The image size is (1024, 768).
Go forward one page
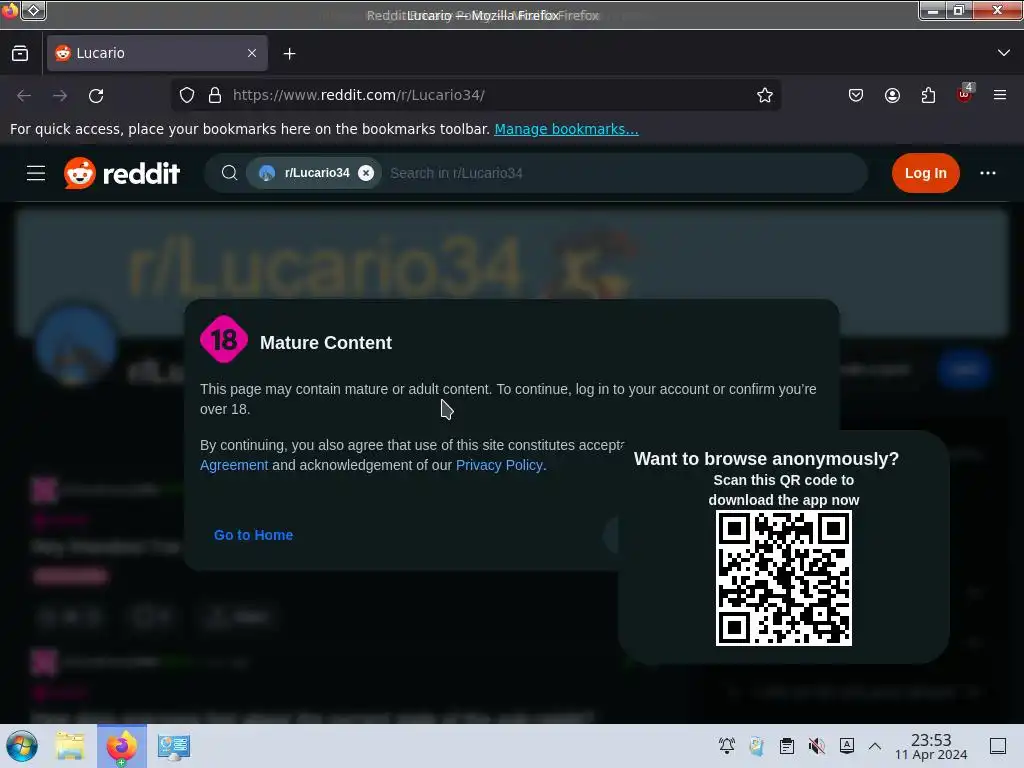click(x=60, y=95)
